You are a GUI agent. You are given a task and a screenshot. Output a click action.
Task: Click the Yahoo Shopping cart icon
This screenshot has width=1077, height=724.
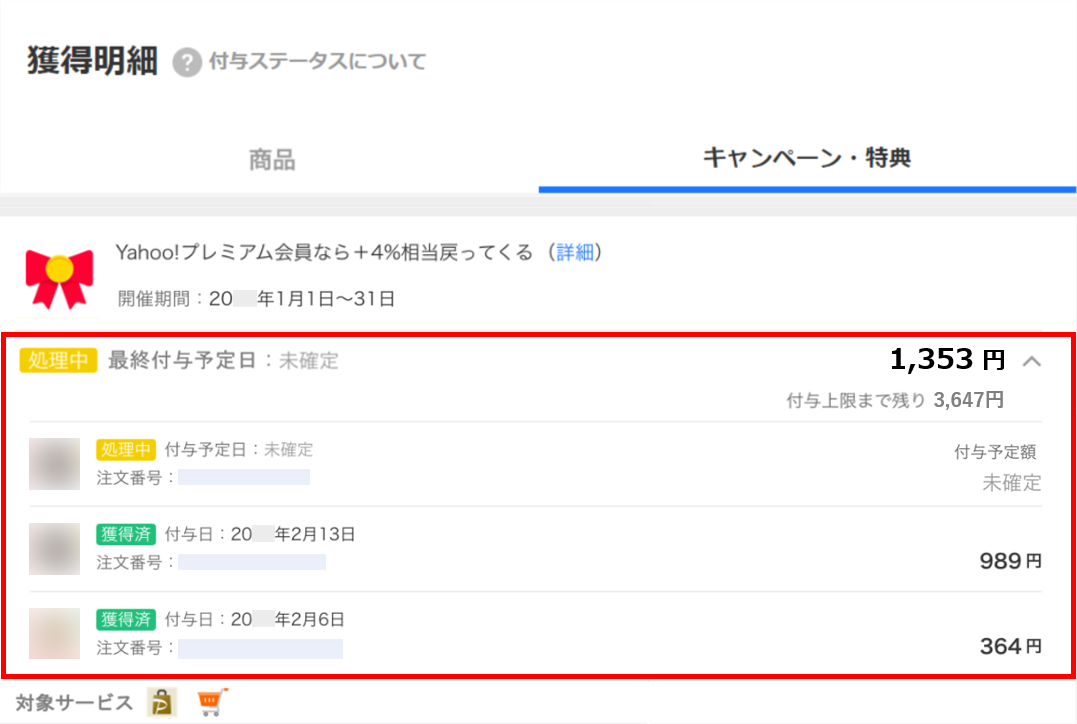212,702
